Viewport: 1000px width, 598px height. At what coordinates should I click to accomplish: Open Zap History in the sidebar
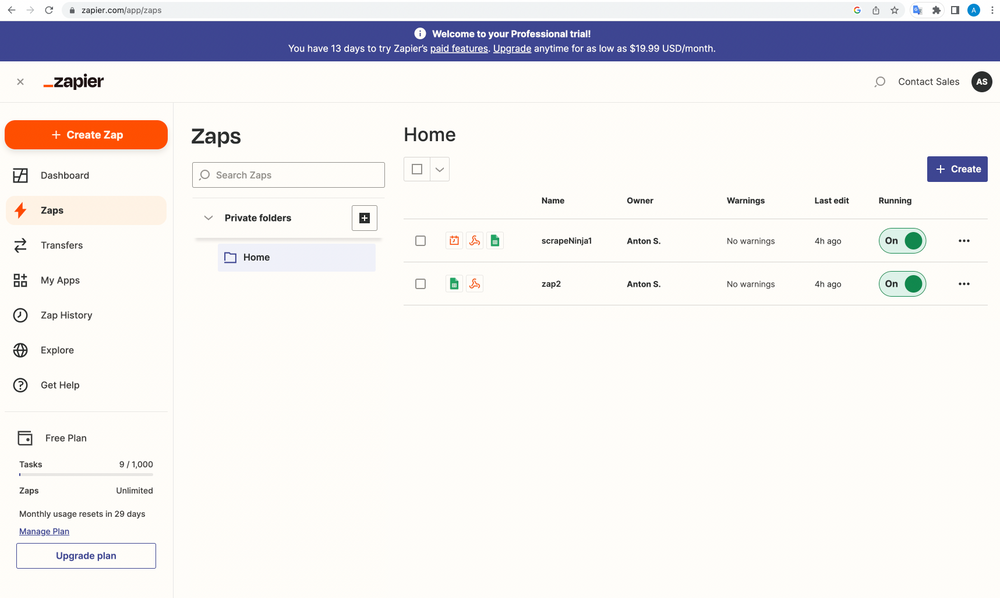(66, 315)
